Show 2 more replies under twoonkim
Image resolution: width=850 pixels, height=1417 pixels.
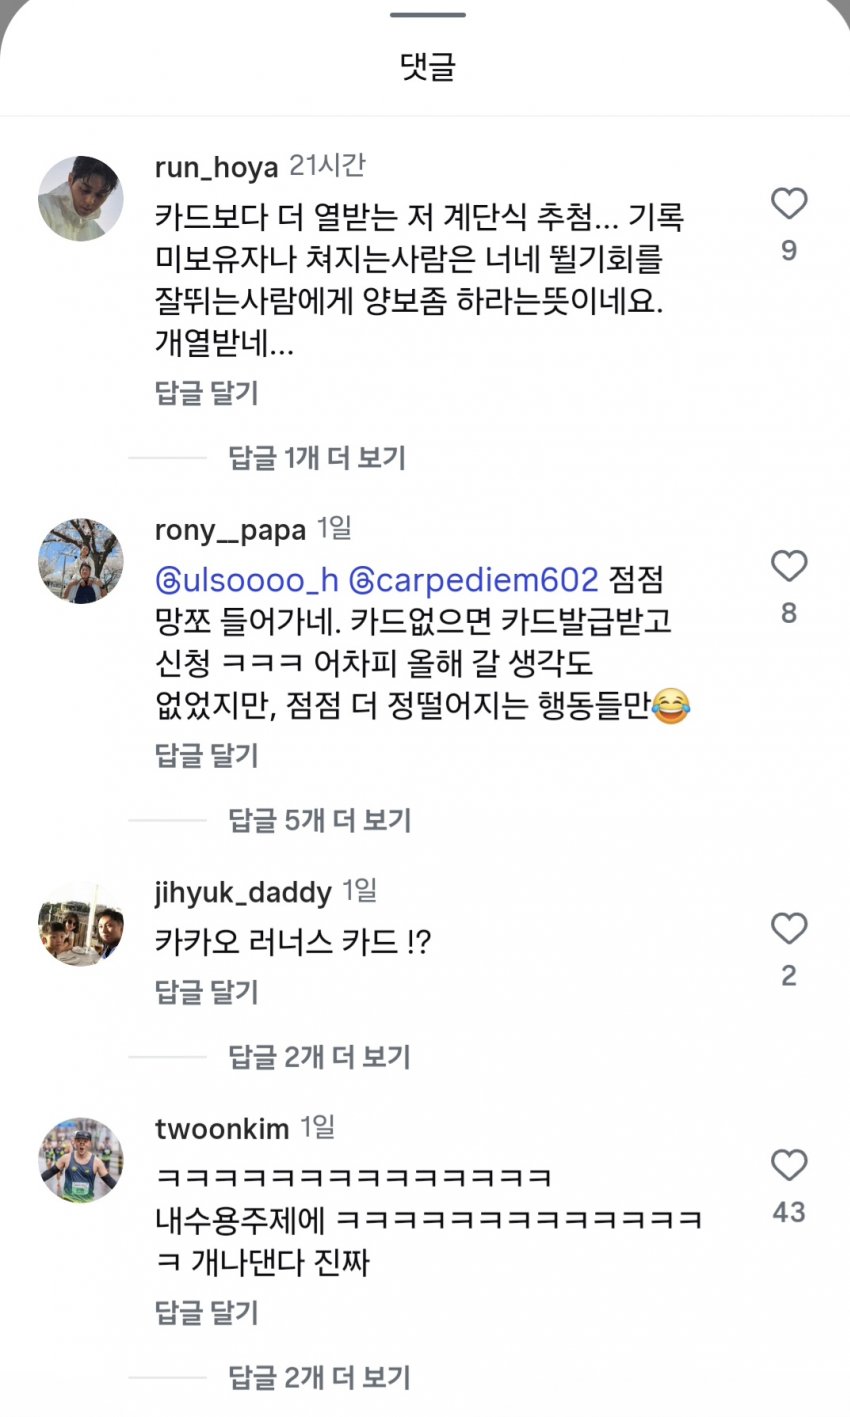[x=320, y=1377]
